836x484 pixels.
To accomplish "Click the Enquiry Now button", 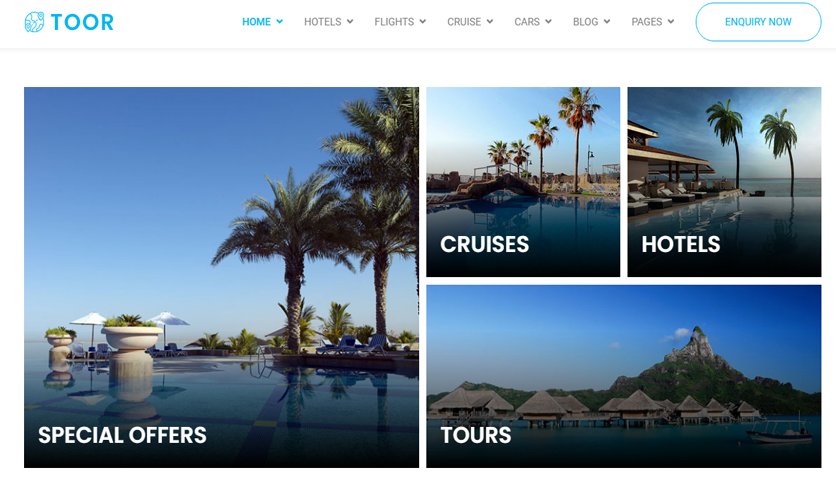I will tap(758, 22).
